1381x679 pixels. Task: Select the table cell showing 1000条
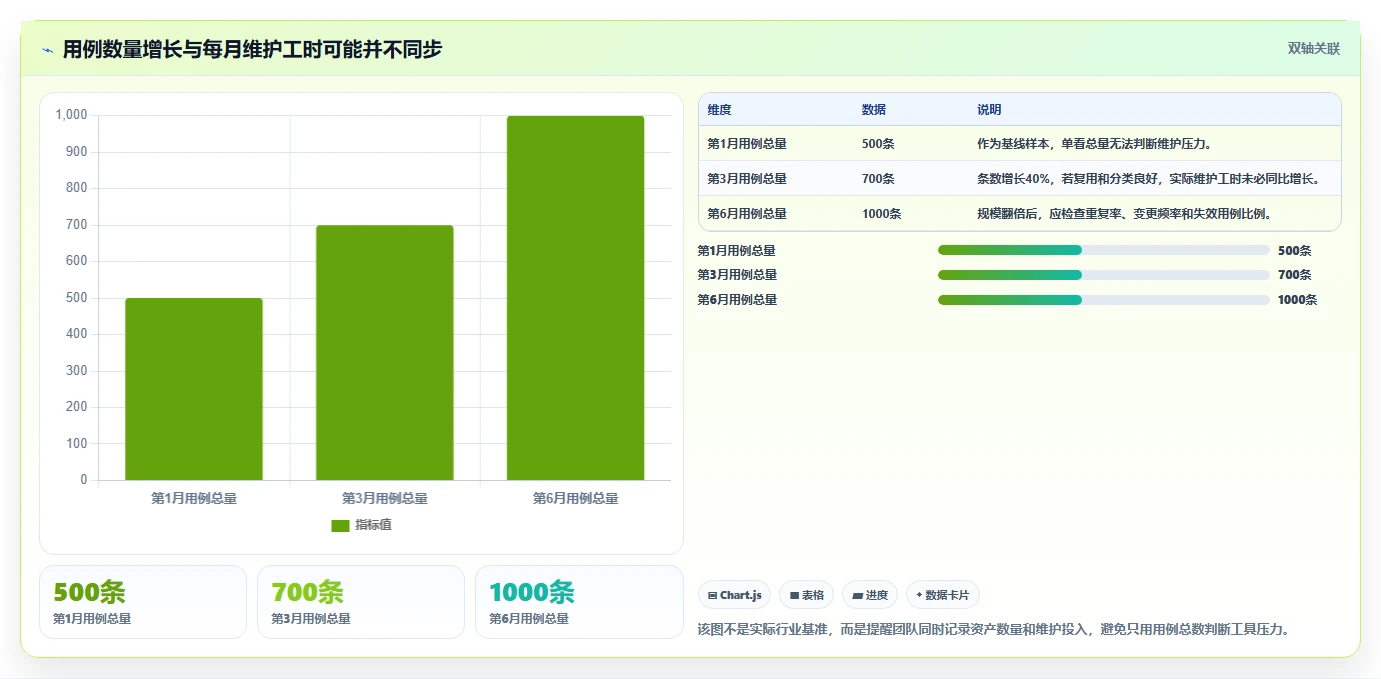881,214
